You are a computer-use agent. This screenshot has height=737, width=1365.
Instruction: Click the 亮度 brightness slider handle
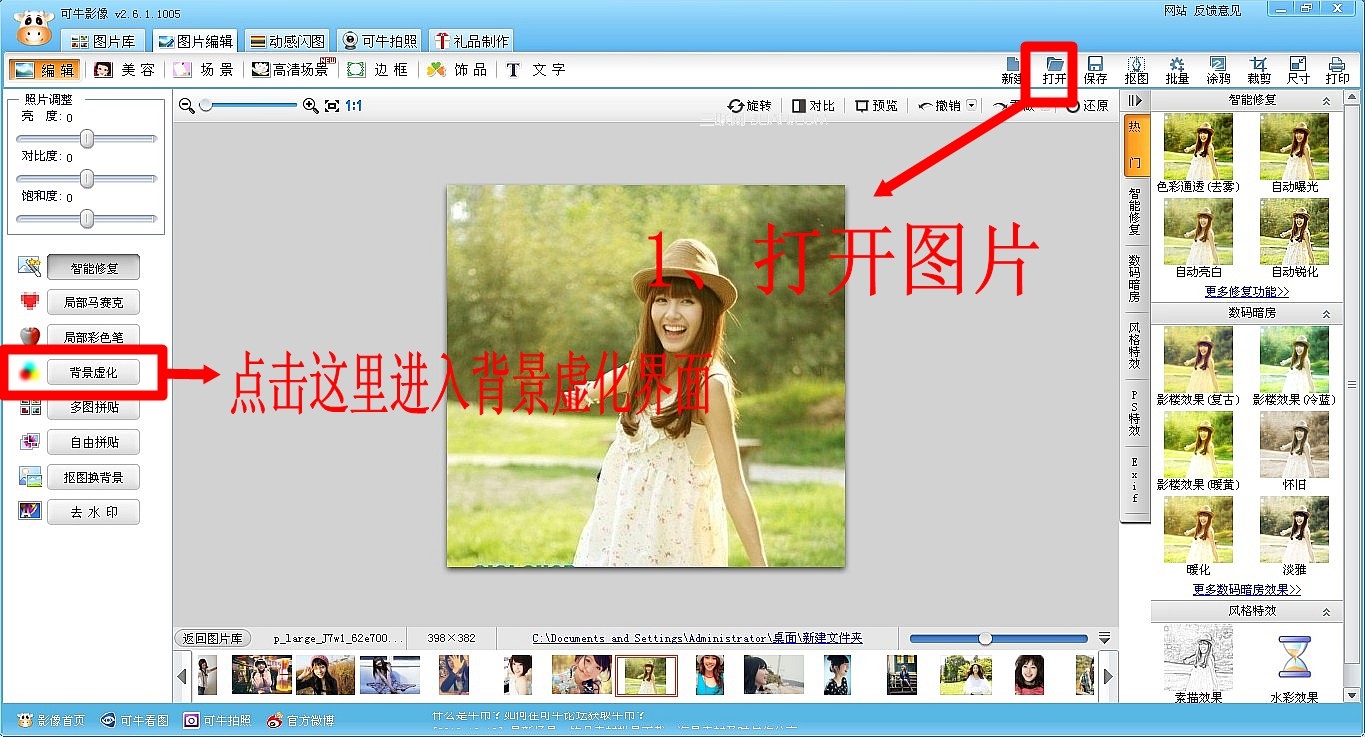pyautogui.click(x=87, y=138)
